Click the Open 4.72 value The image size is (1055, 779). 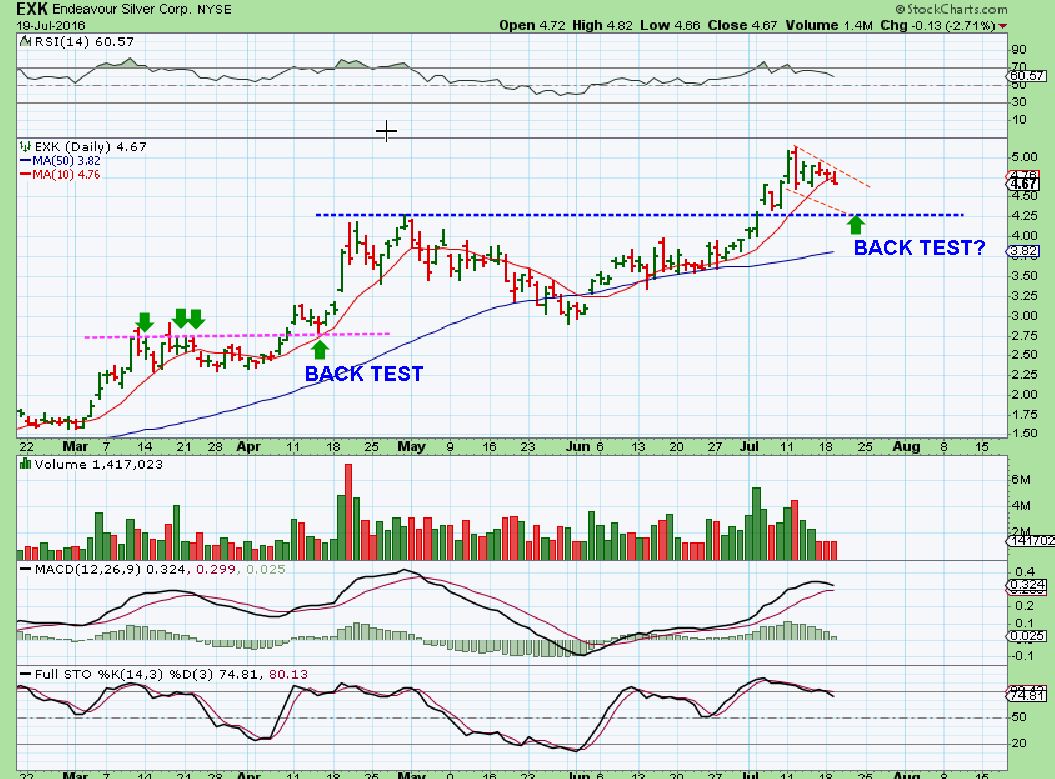click(532, 26)
